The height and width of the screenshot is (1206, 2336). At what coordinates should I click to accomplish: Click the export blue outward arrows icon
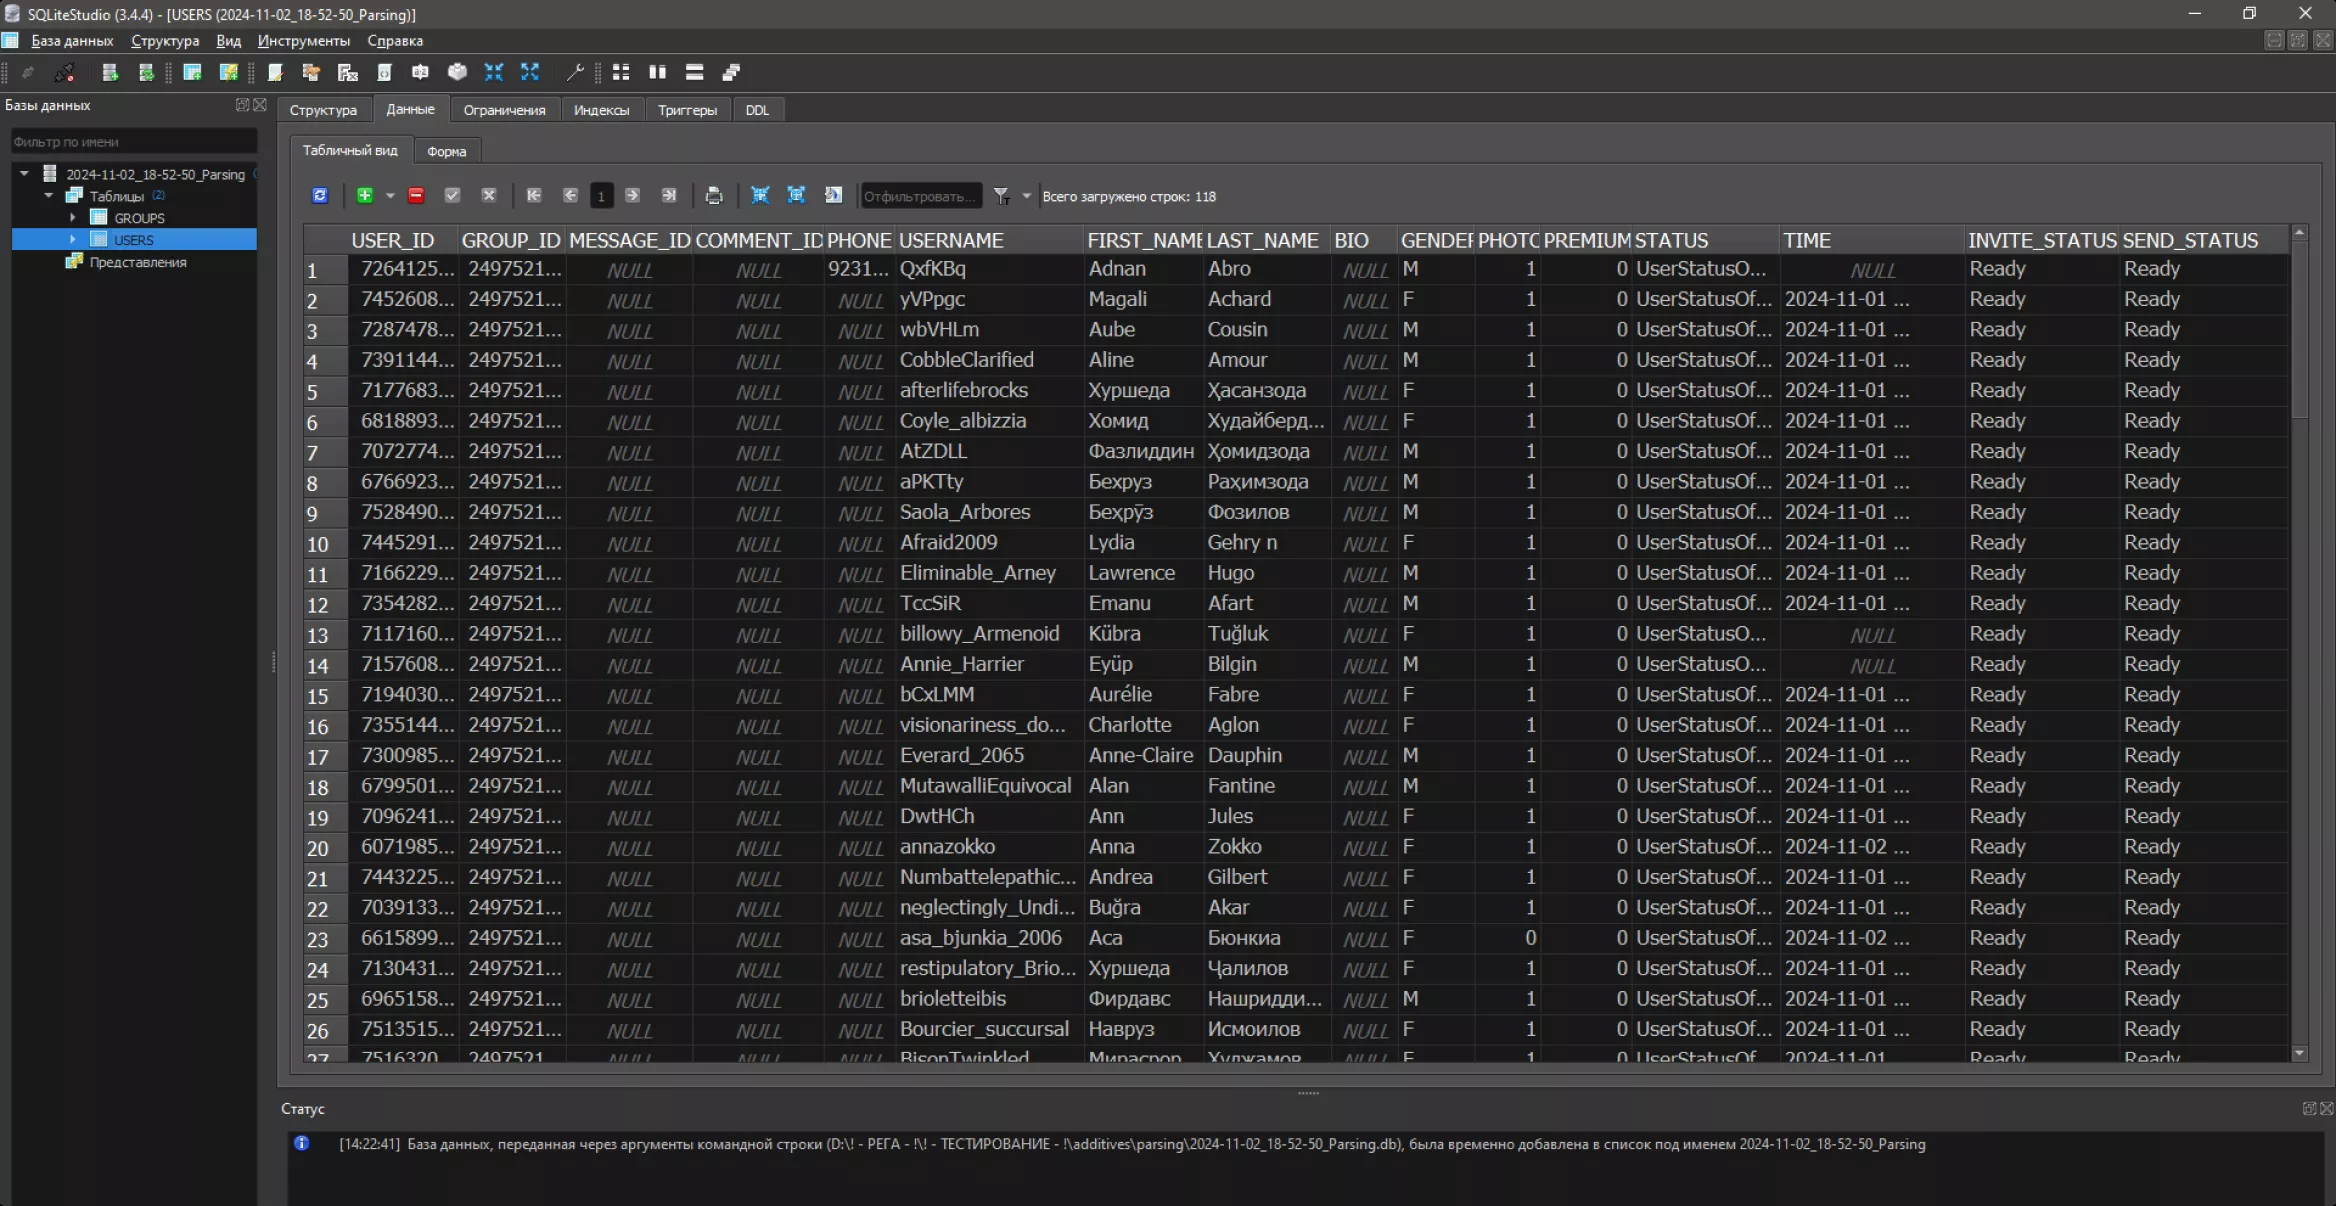pos(530,72)
